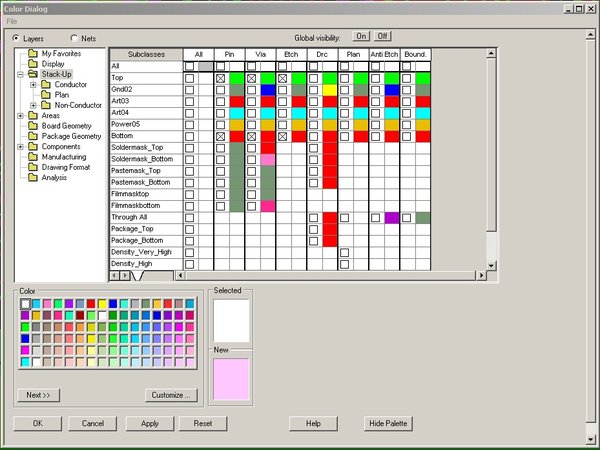Image resolution: width=600 pixels, height=450 pixels.
Task: Select the Power05 subclass row label
Action: click(146, 125)
